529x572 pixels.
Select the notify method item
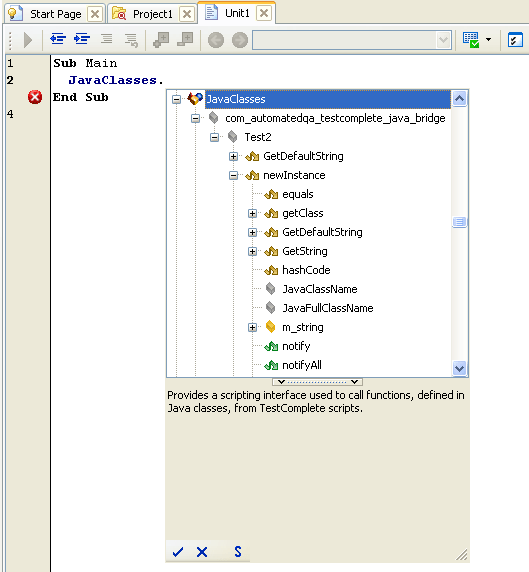pyautogui.click(x=296, y=346)
